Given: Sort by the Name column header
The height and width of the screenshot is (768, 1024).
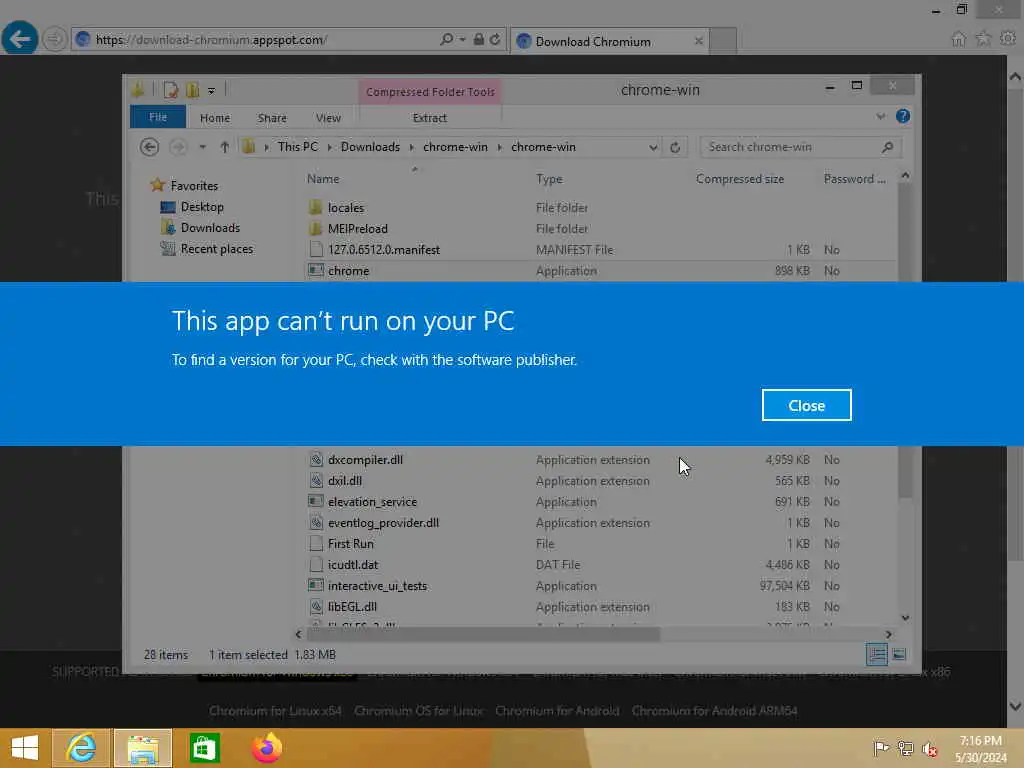Looking at the screenshot, I should (x=323, y=179).
